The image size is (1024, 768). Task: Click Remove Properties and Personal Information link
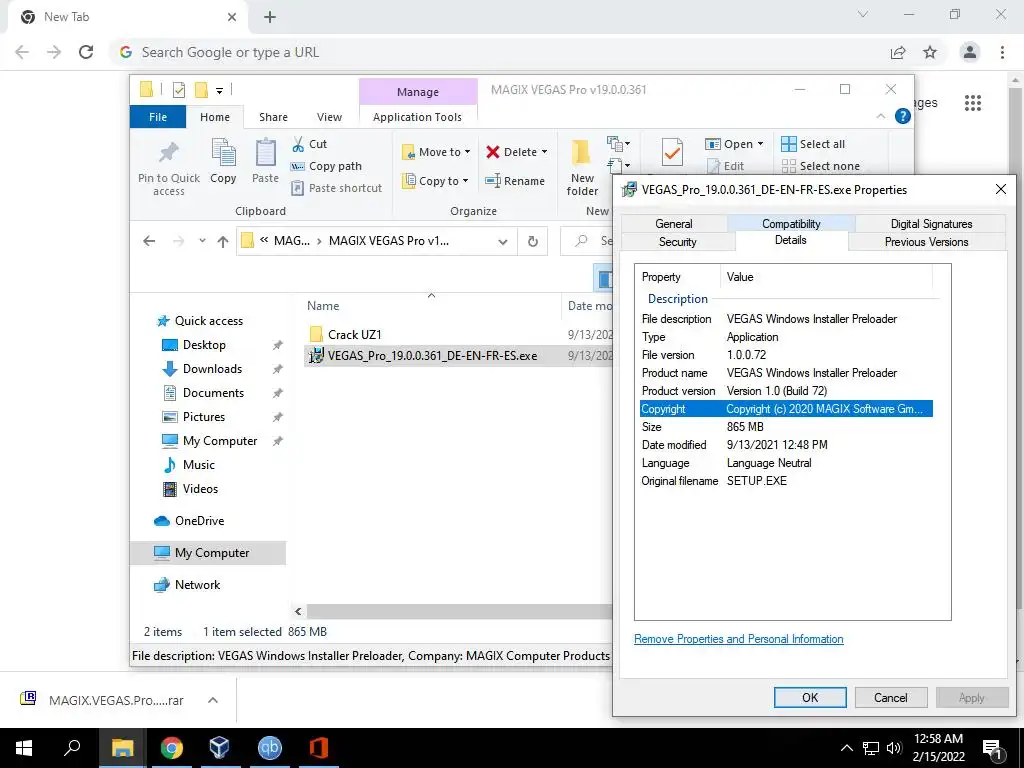tap(739, 639)
